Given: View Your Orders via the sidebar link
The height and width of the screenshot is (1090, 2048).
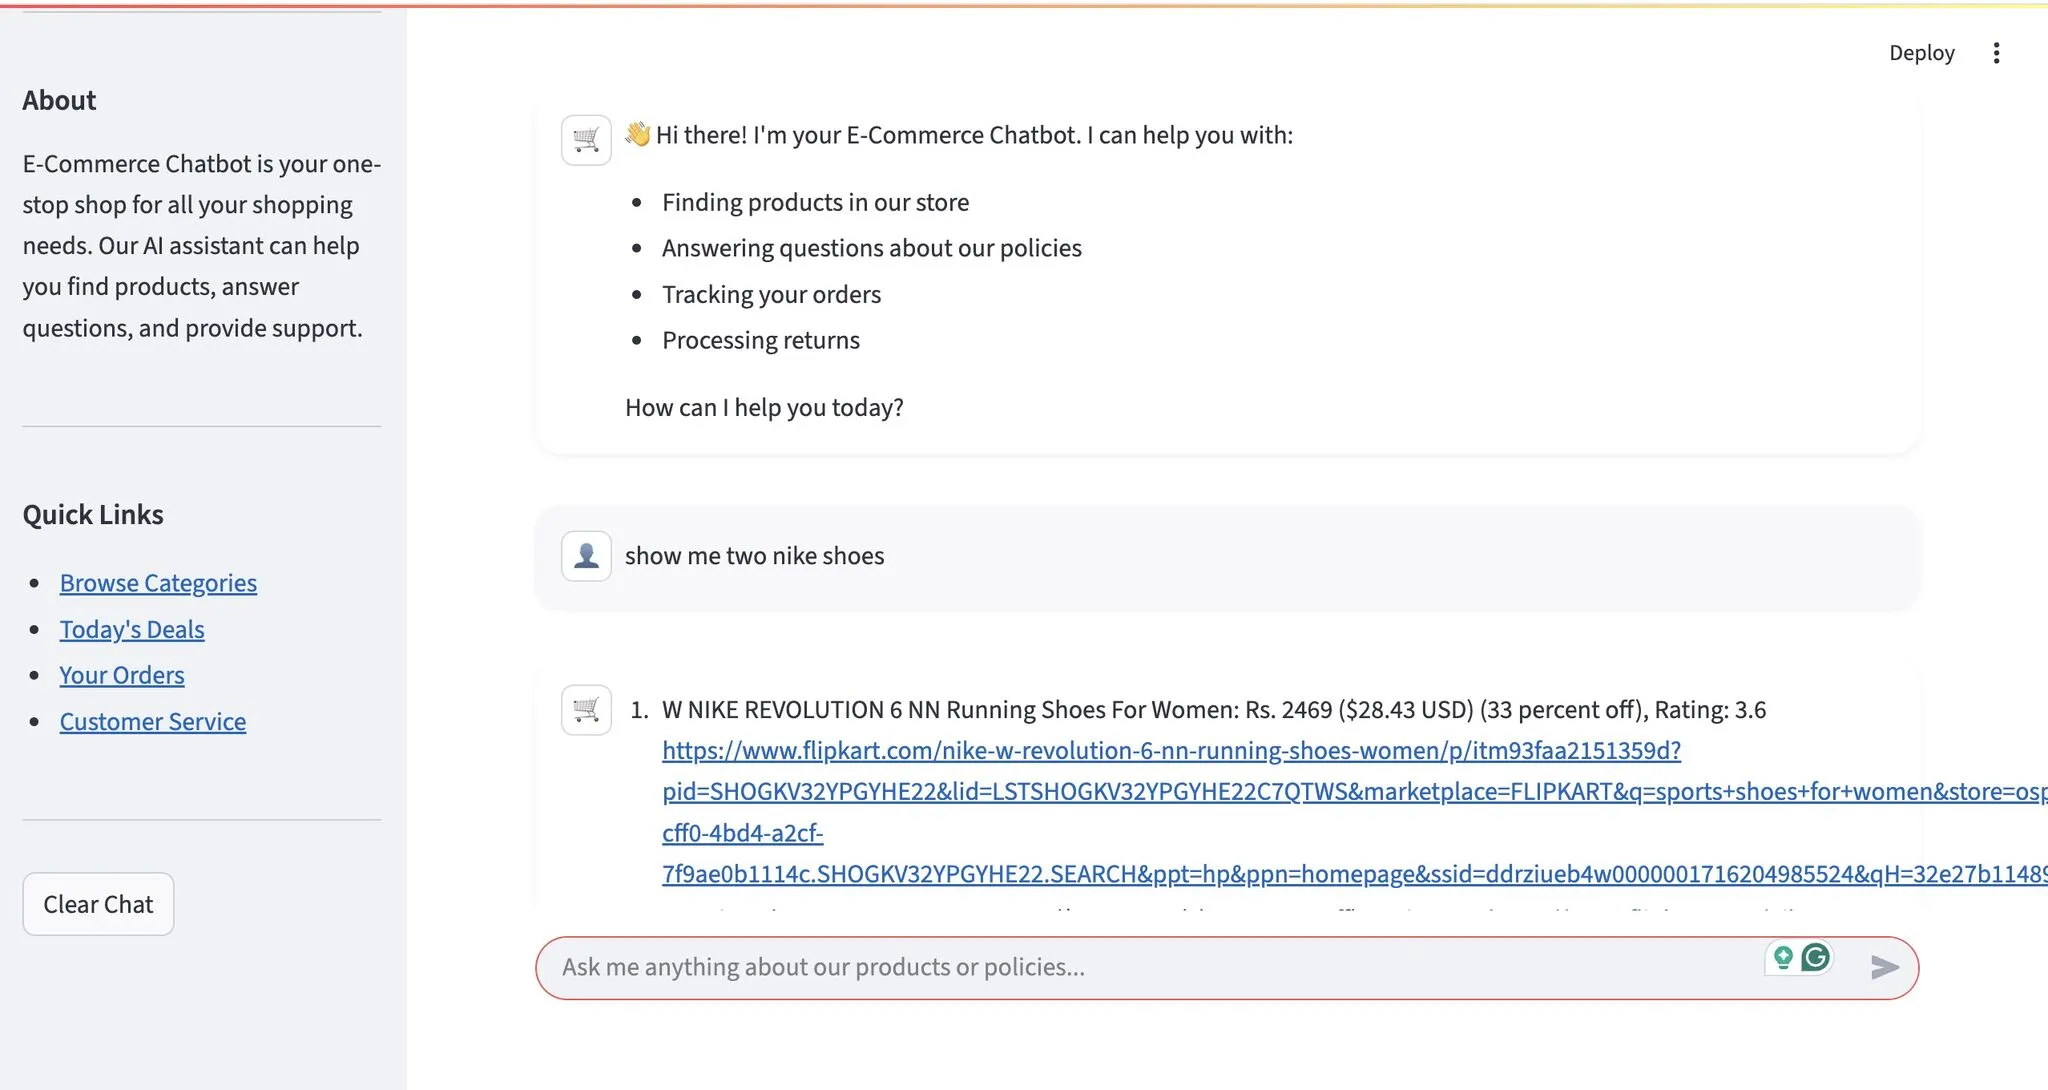Looking at the screenshot, I should click(121, 675).
